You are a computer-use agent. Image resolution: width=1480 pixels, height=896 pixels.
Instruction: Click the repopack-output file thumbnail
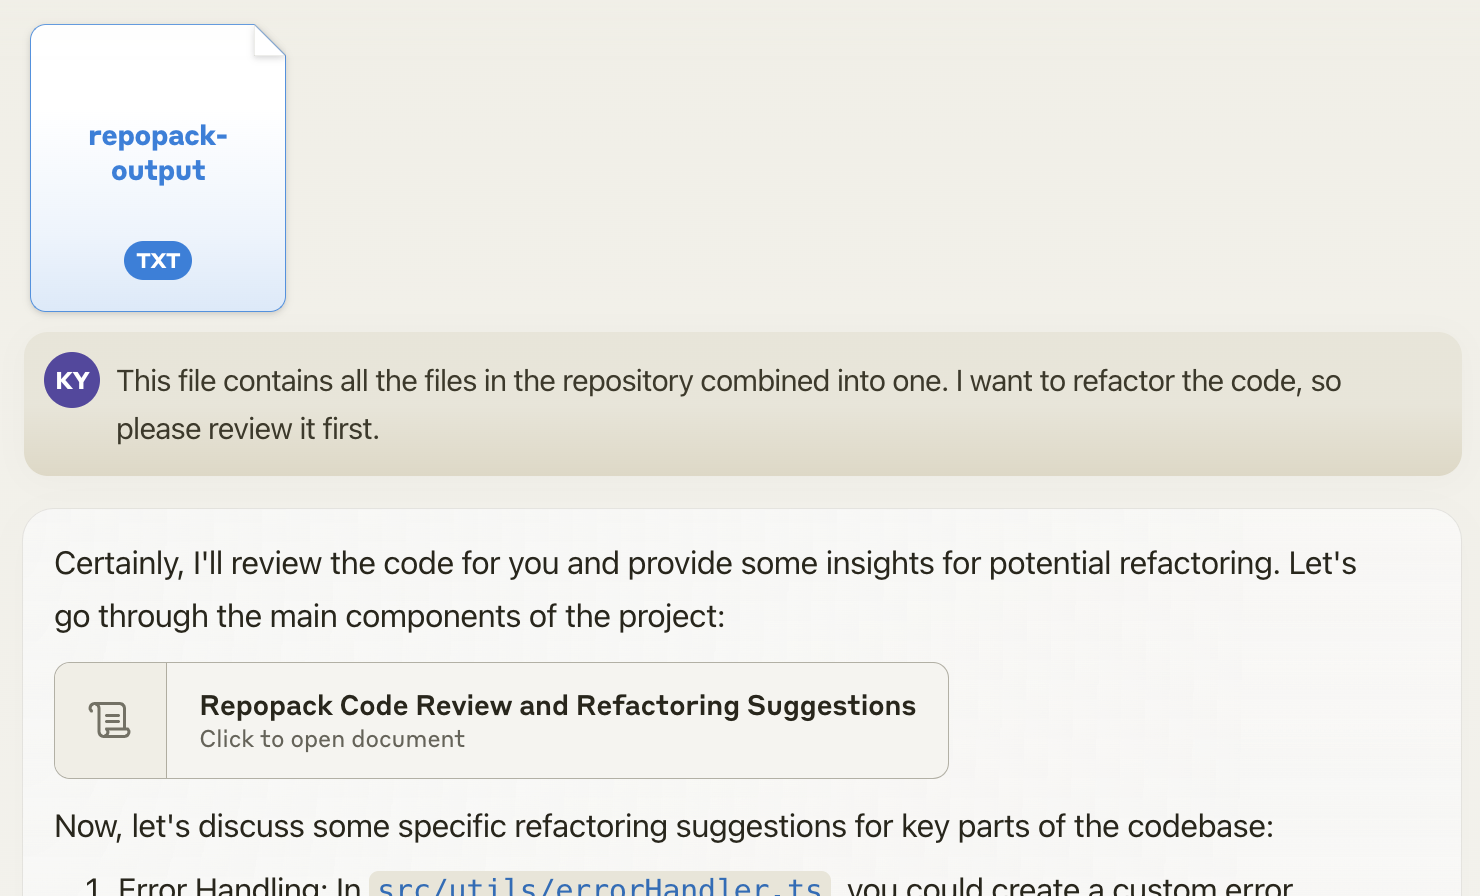157,167
